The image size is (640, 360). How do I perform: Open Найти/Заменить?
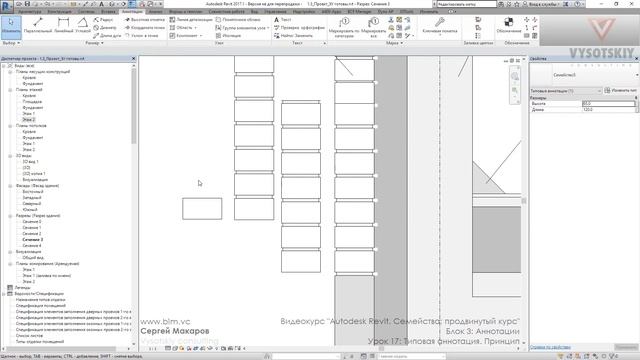click(x=293, y=36)
